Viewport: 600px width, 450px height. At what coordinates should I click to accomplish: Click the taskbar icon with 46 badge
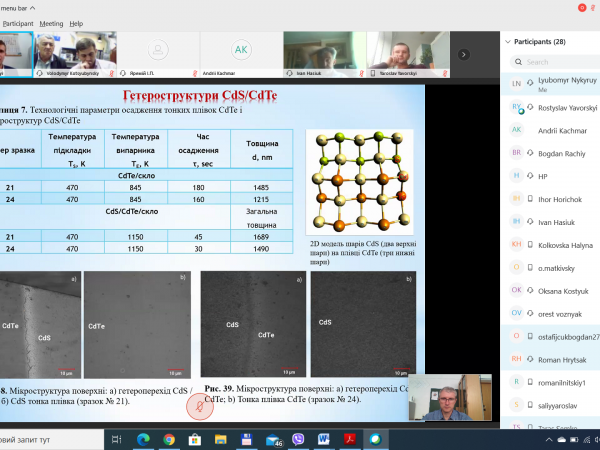pos(273,439)
